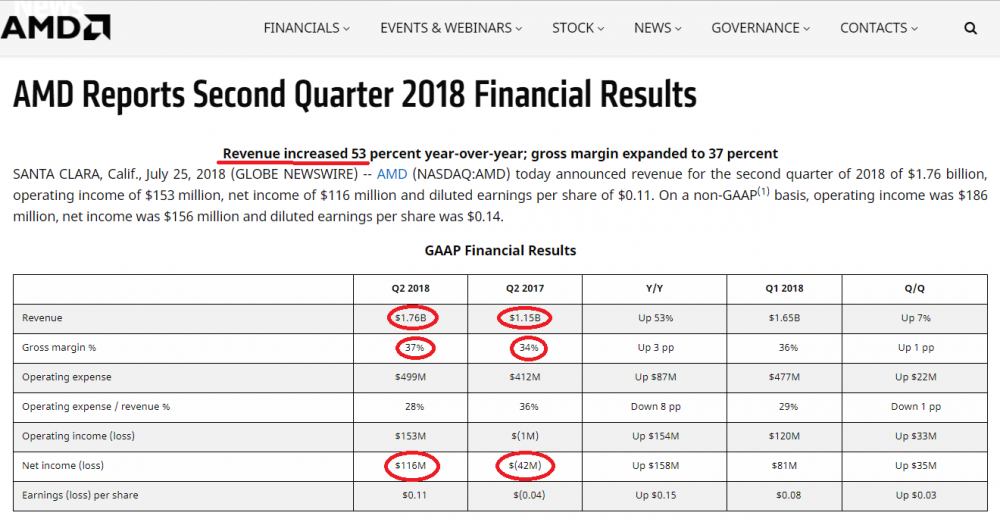Image resolution: width=1000 pixels, height=522 pixels.
Task: Click the Q2 2018 column header
Action: (x=411, y=288)
